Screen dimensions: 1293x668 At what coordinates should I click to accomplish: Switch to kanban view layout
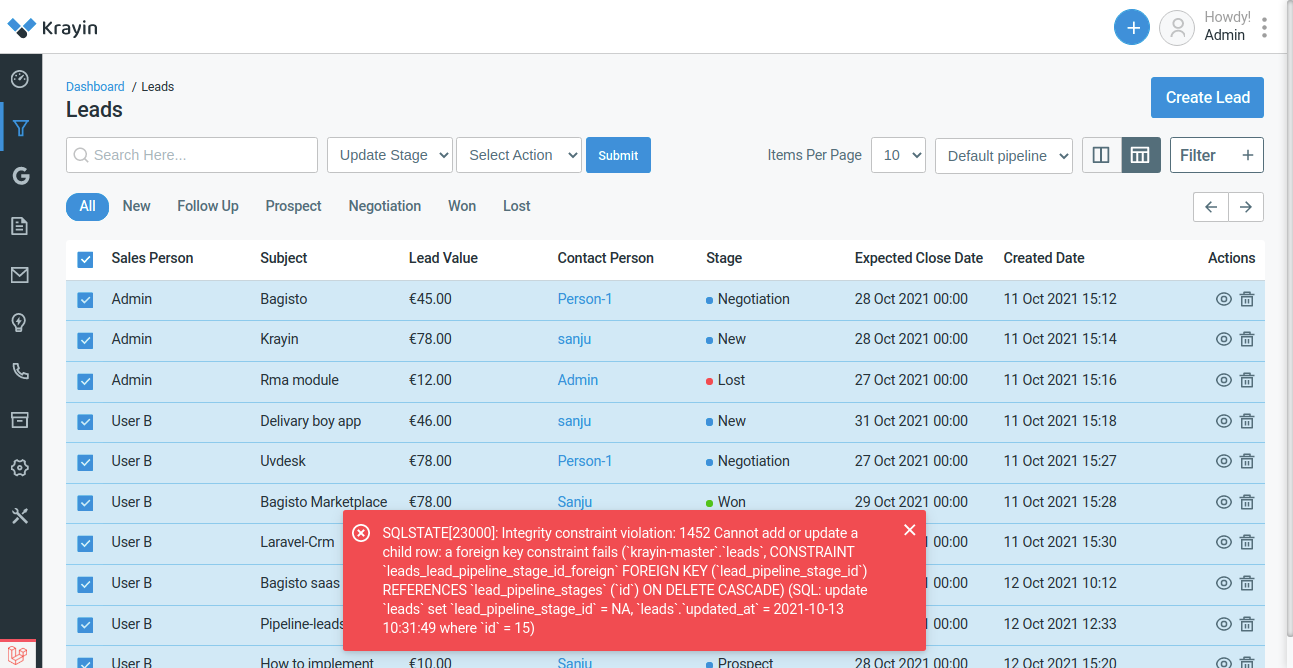[1102, 155]
